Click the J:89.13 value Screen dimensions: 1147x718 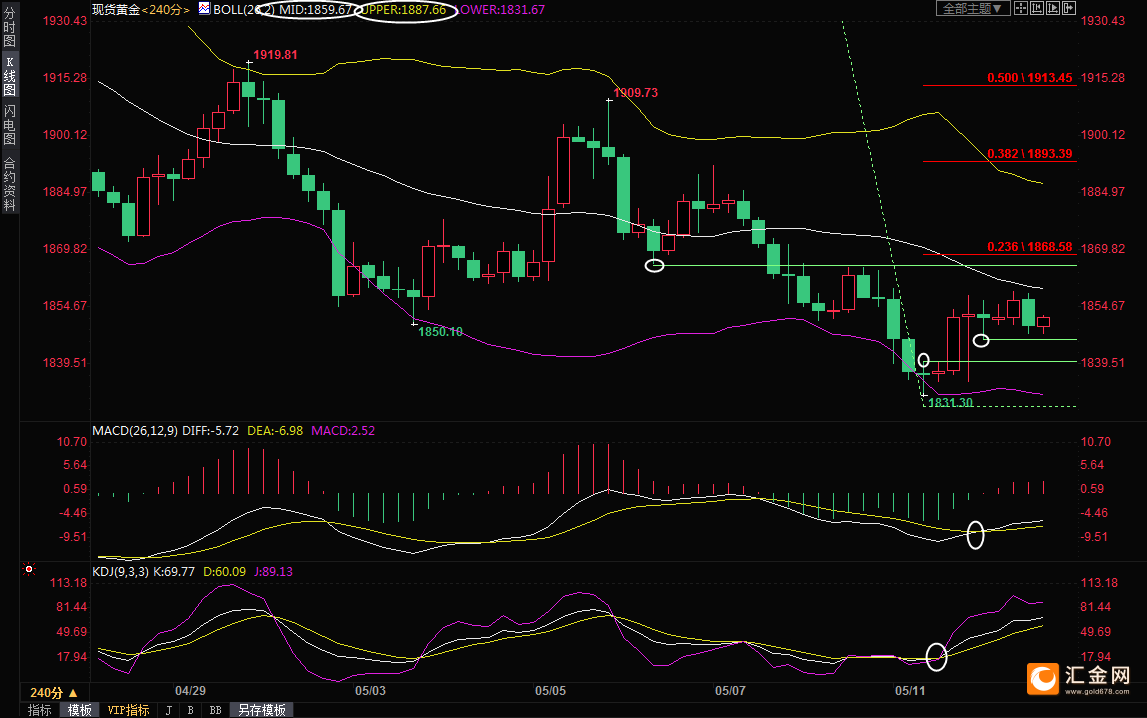point(274,572)
